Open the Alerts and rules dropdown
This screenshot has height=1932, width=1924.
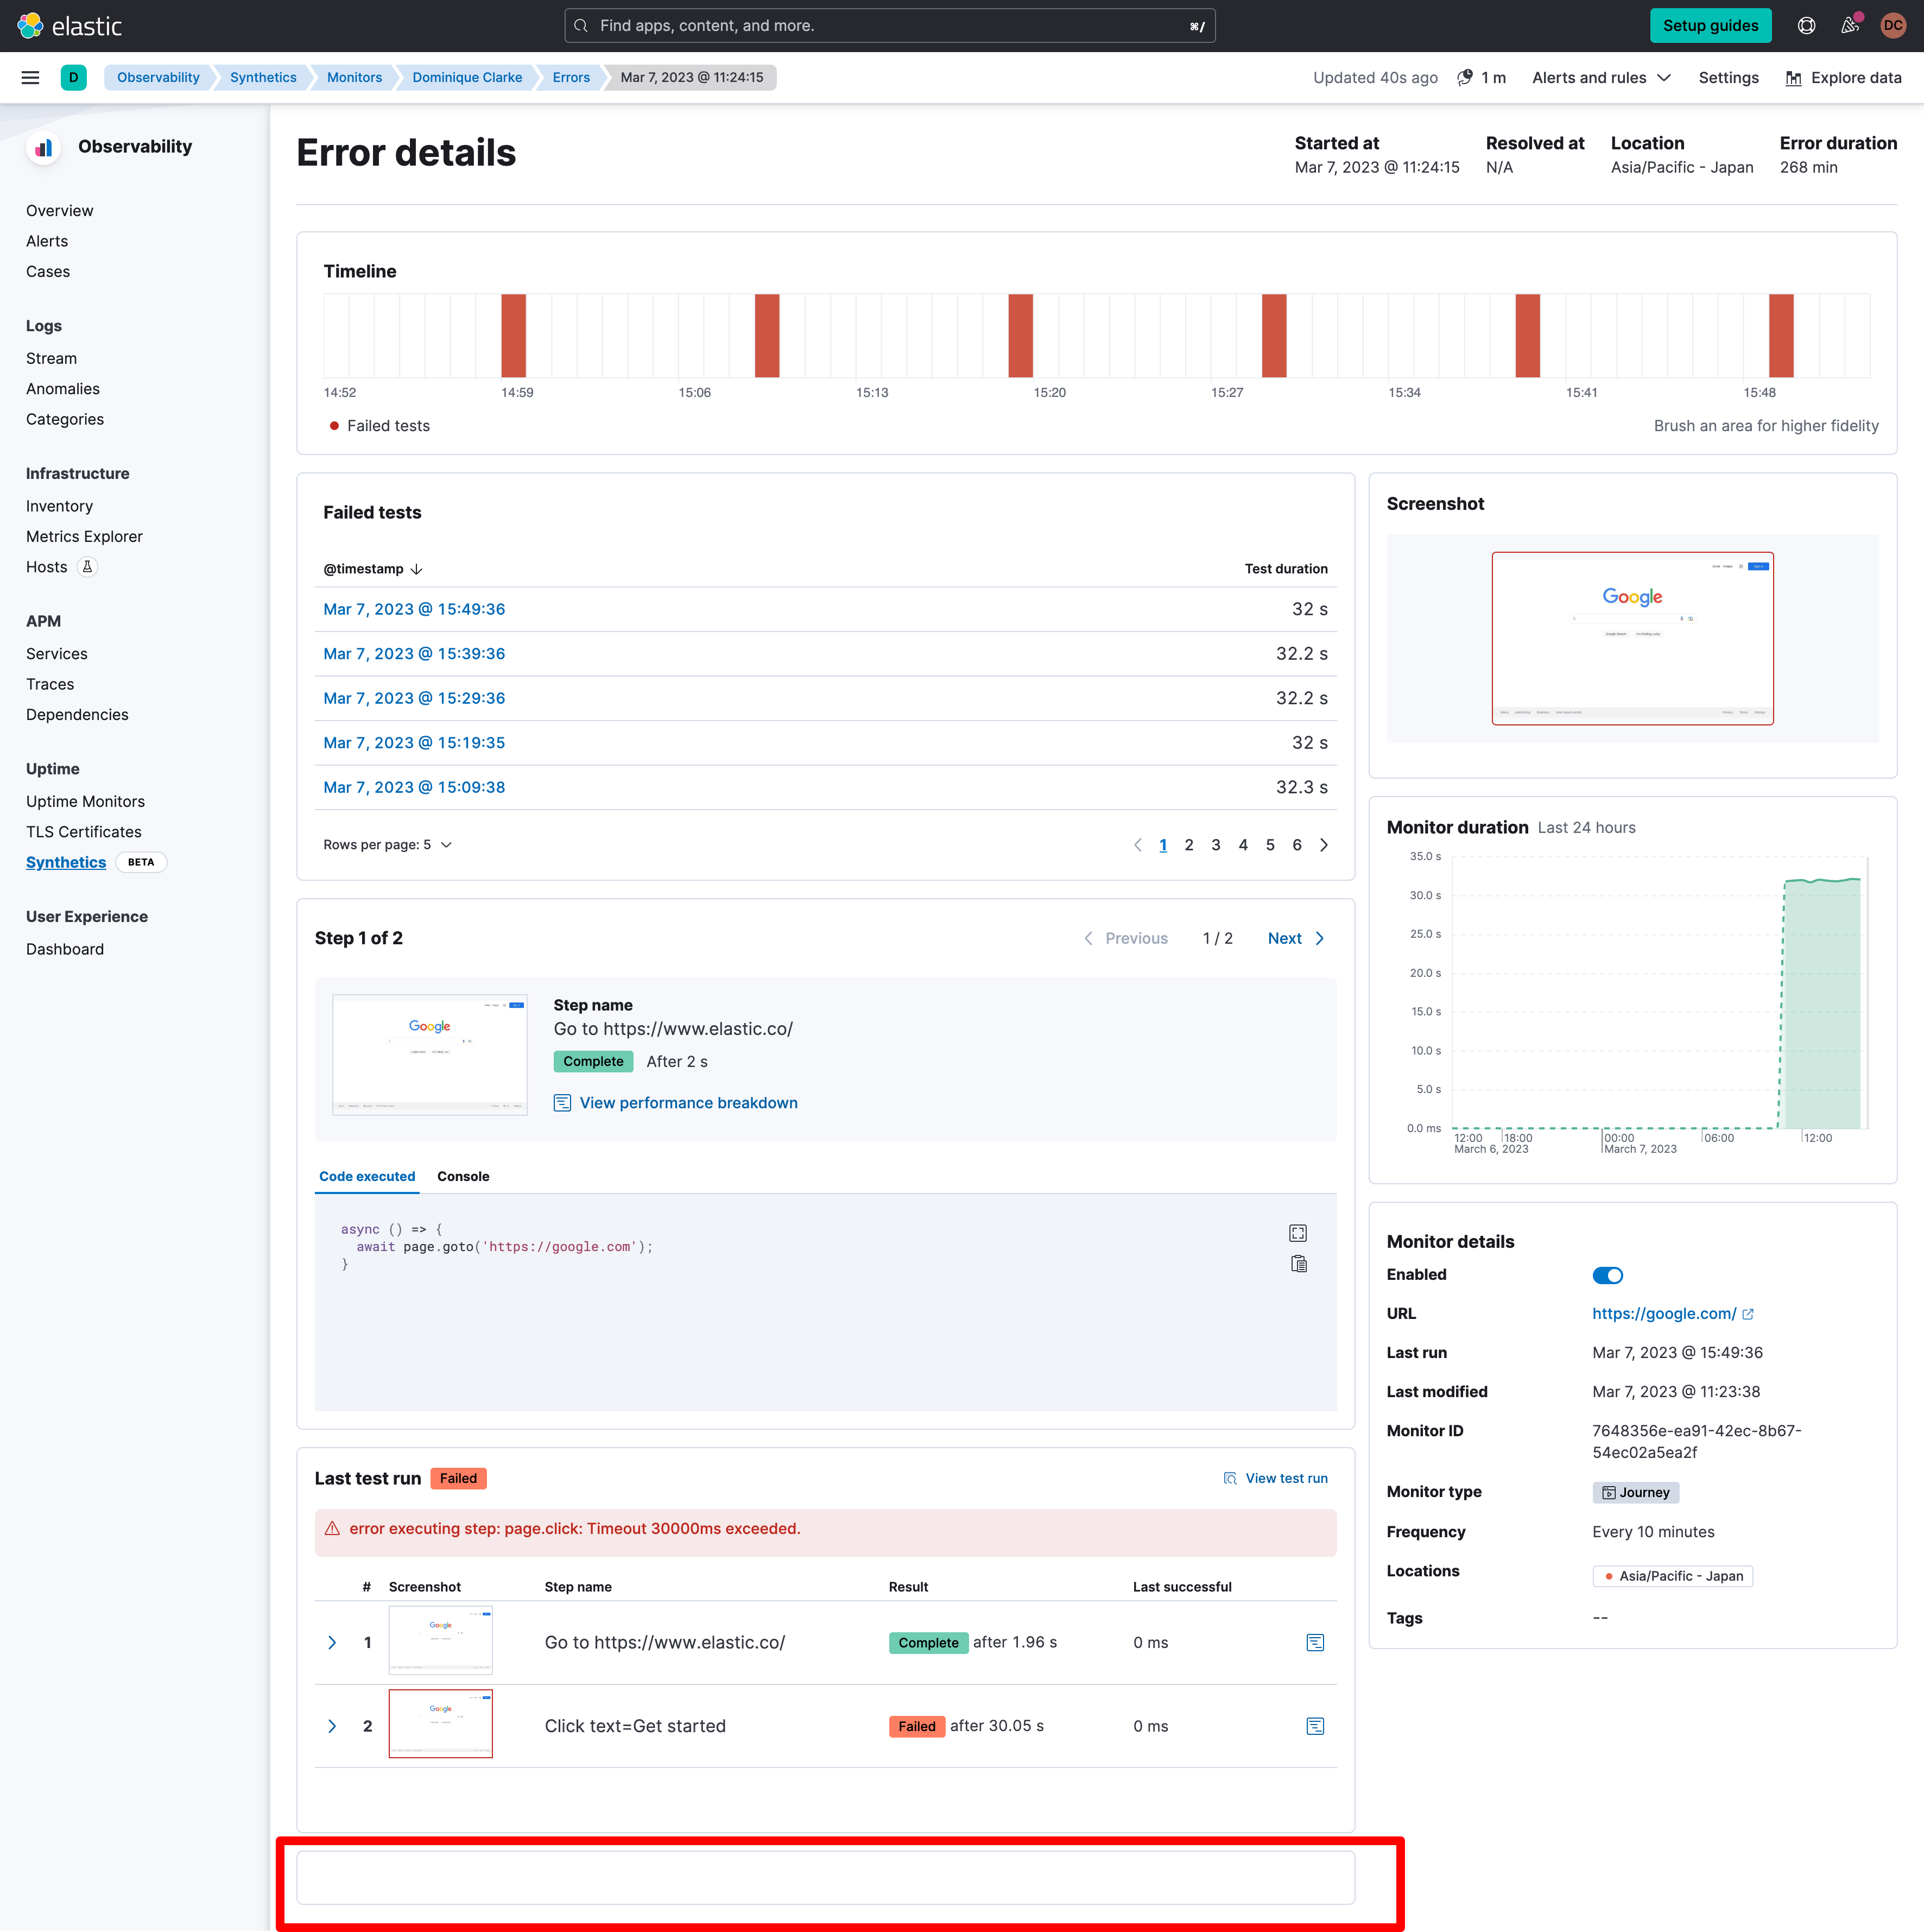[1600, 77]
